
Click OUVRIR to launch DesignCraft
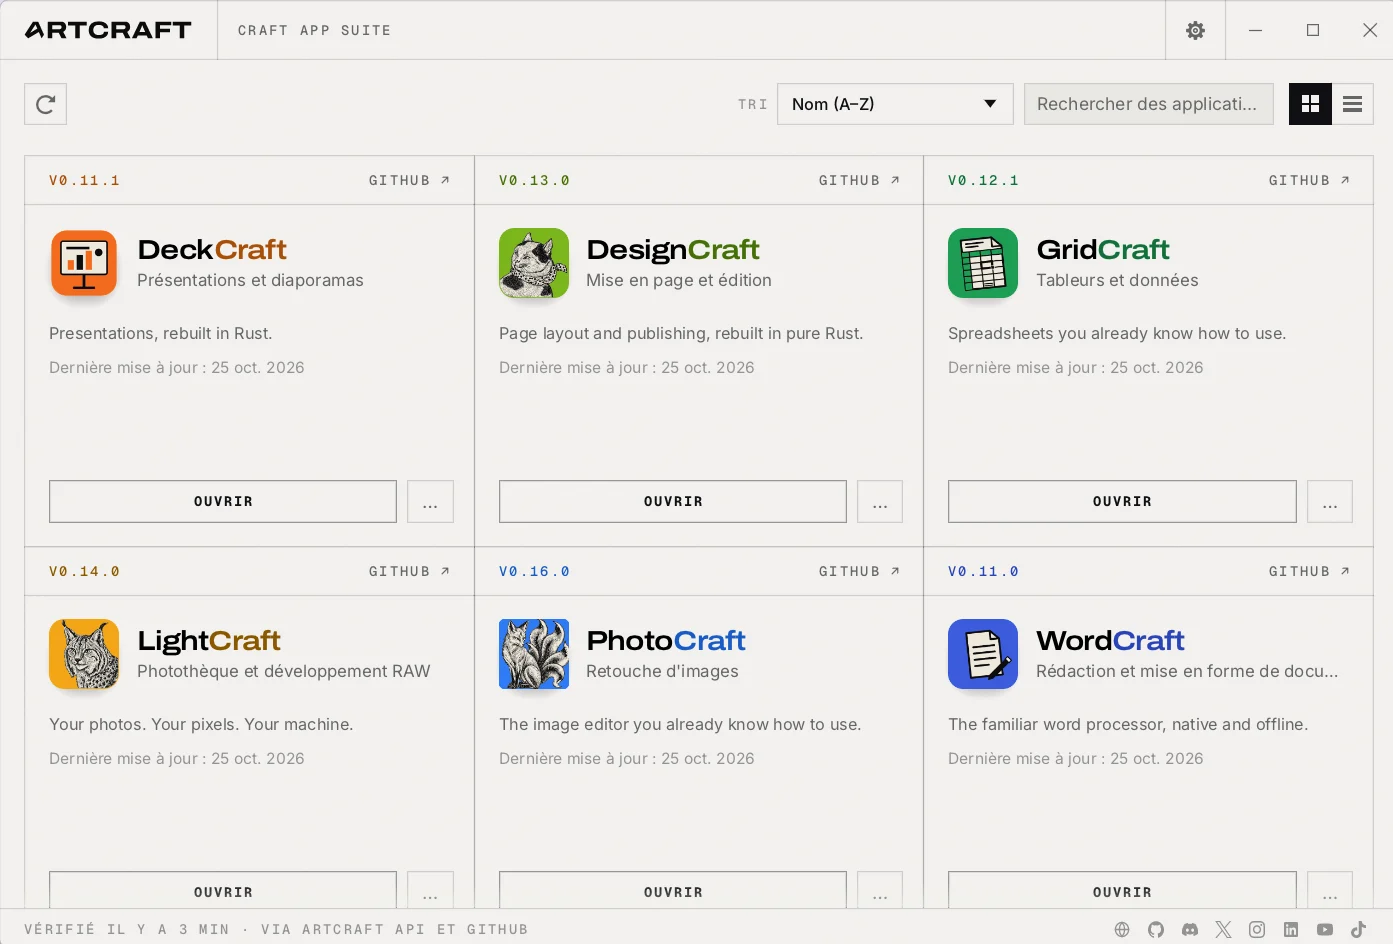[x=673, y=502]
